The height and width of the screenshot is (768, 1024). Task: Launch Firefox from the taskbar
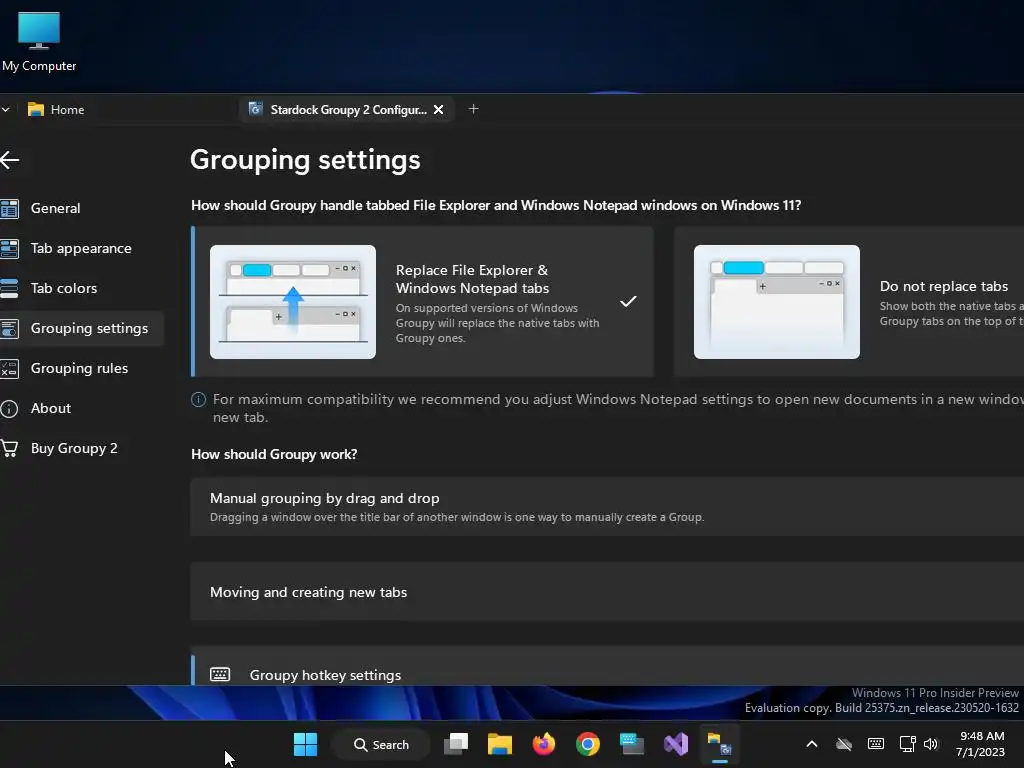coord(543,744)
